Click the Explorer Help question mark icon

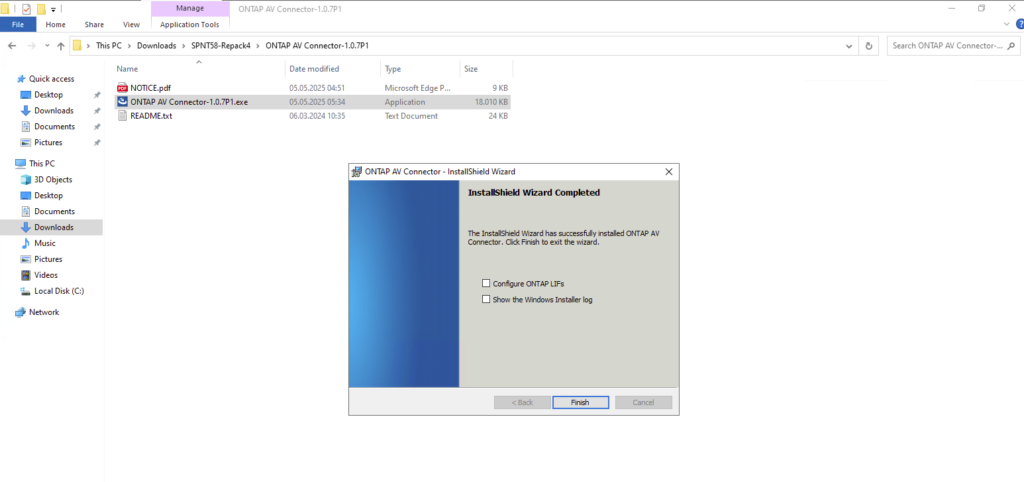pos(1019,24)
